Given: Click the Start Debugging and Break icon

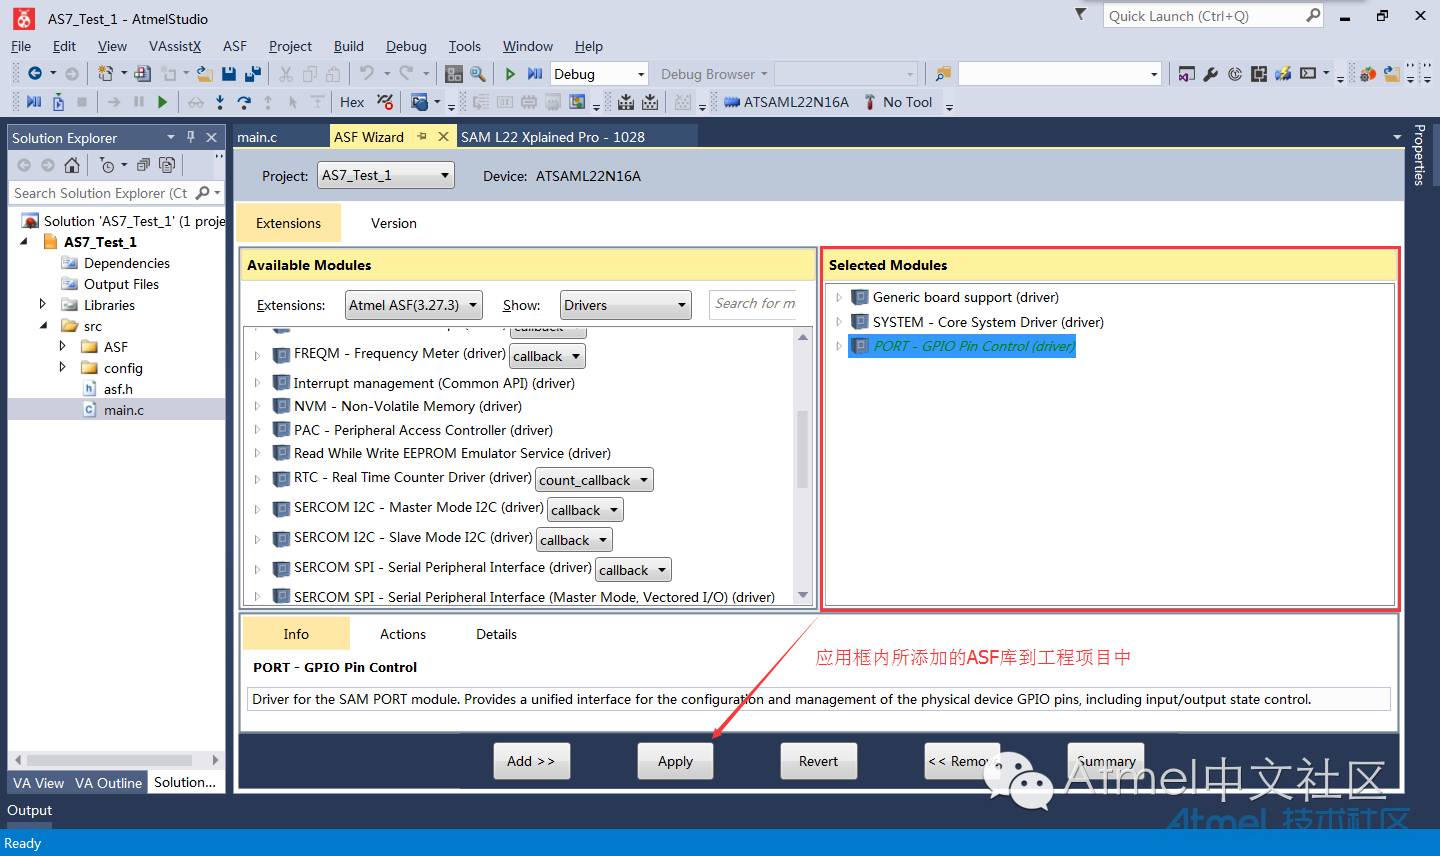Looking at the screenshot, I should 535,73.
